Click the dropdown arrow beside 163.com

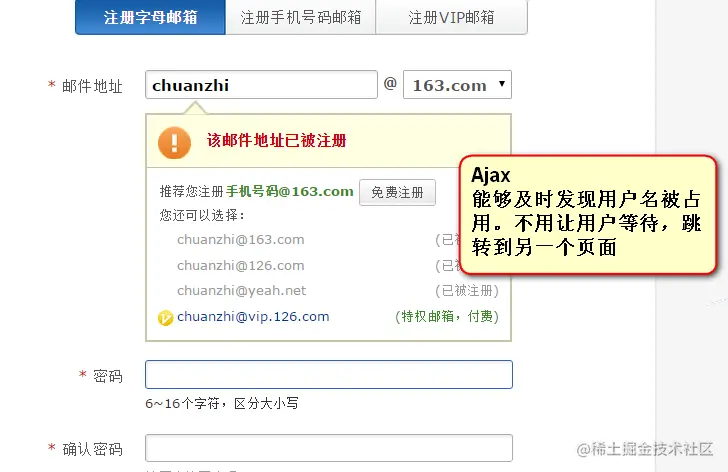(x=501, y=84)
